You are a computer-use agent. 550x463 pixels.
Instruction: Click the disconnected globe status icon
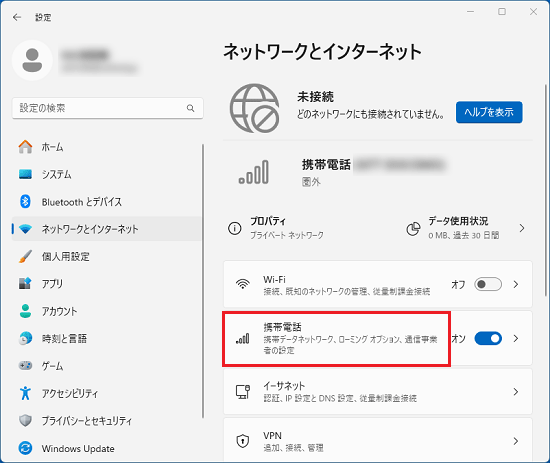click(255, 108)
